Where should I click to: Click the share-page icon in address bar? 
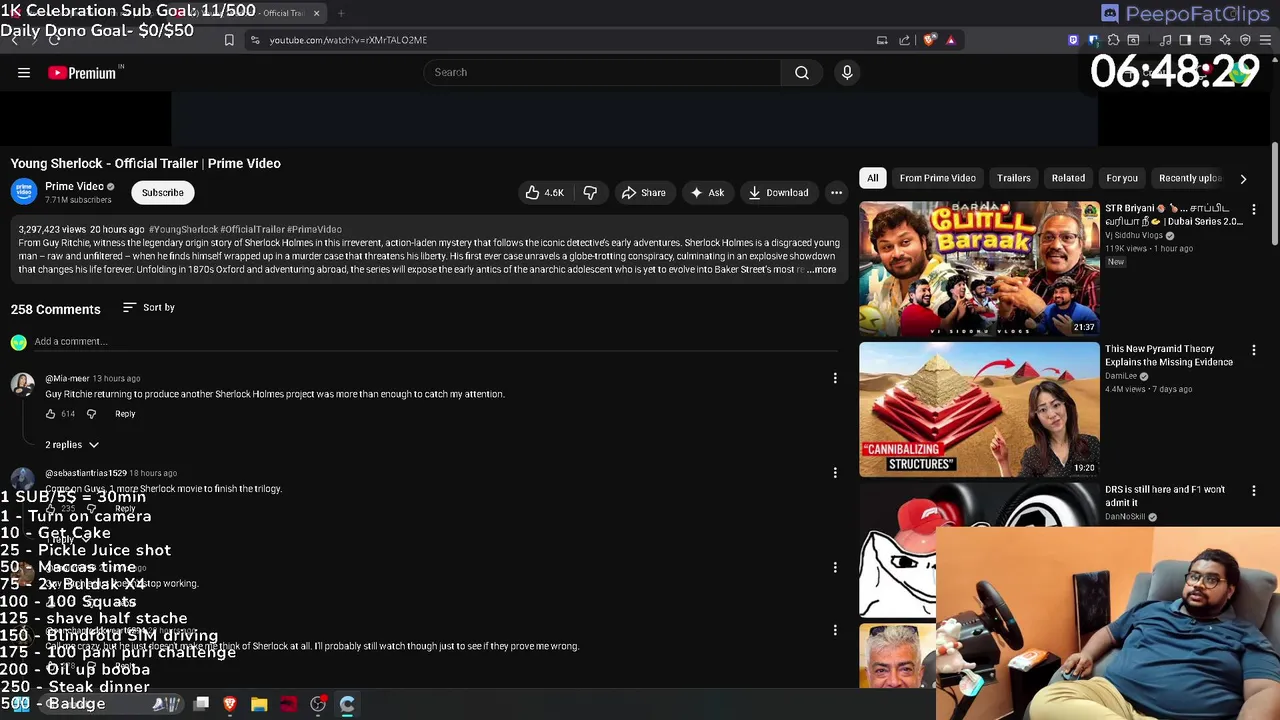[904, 40]
